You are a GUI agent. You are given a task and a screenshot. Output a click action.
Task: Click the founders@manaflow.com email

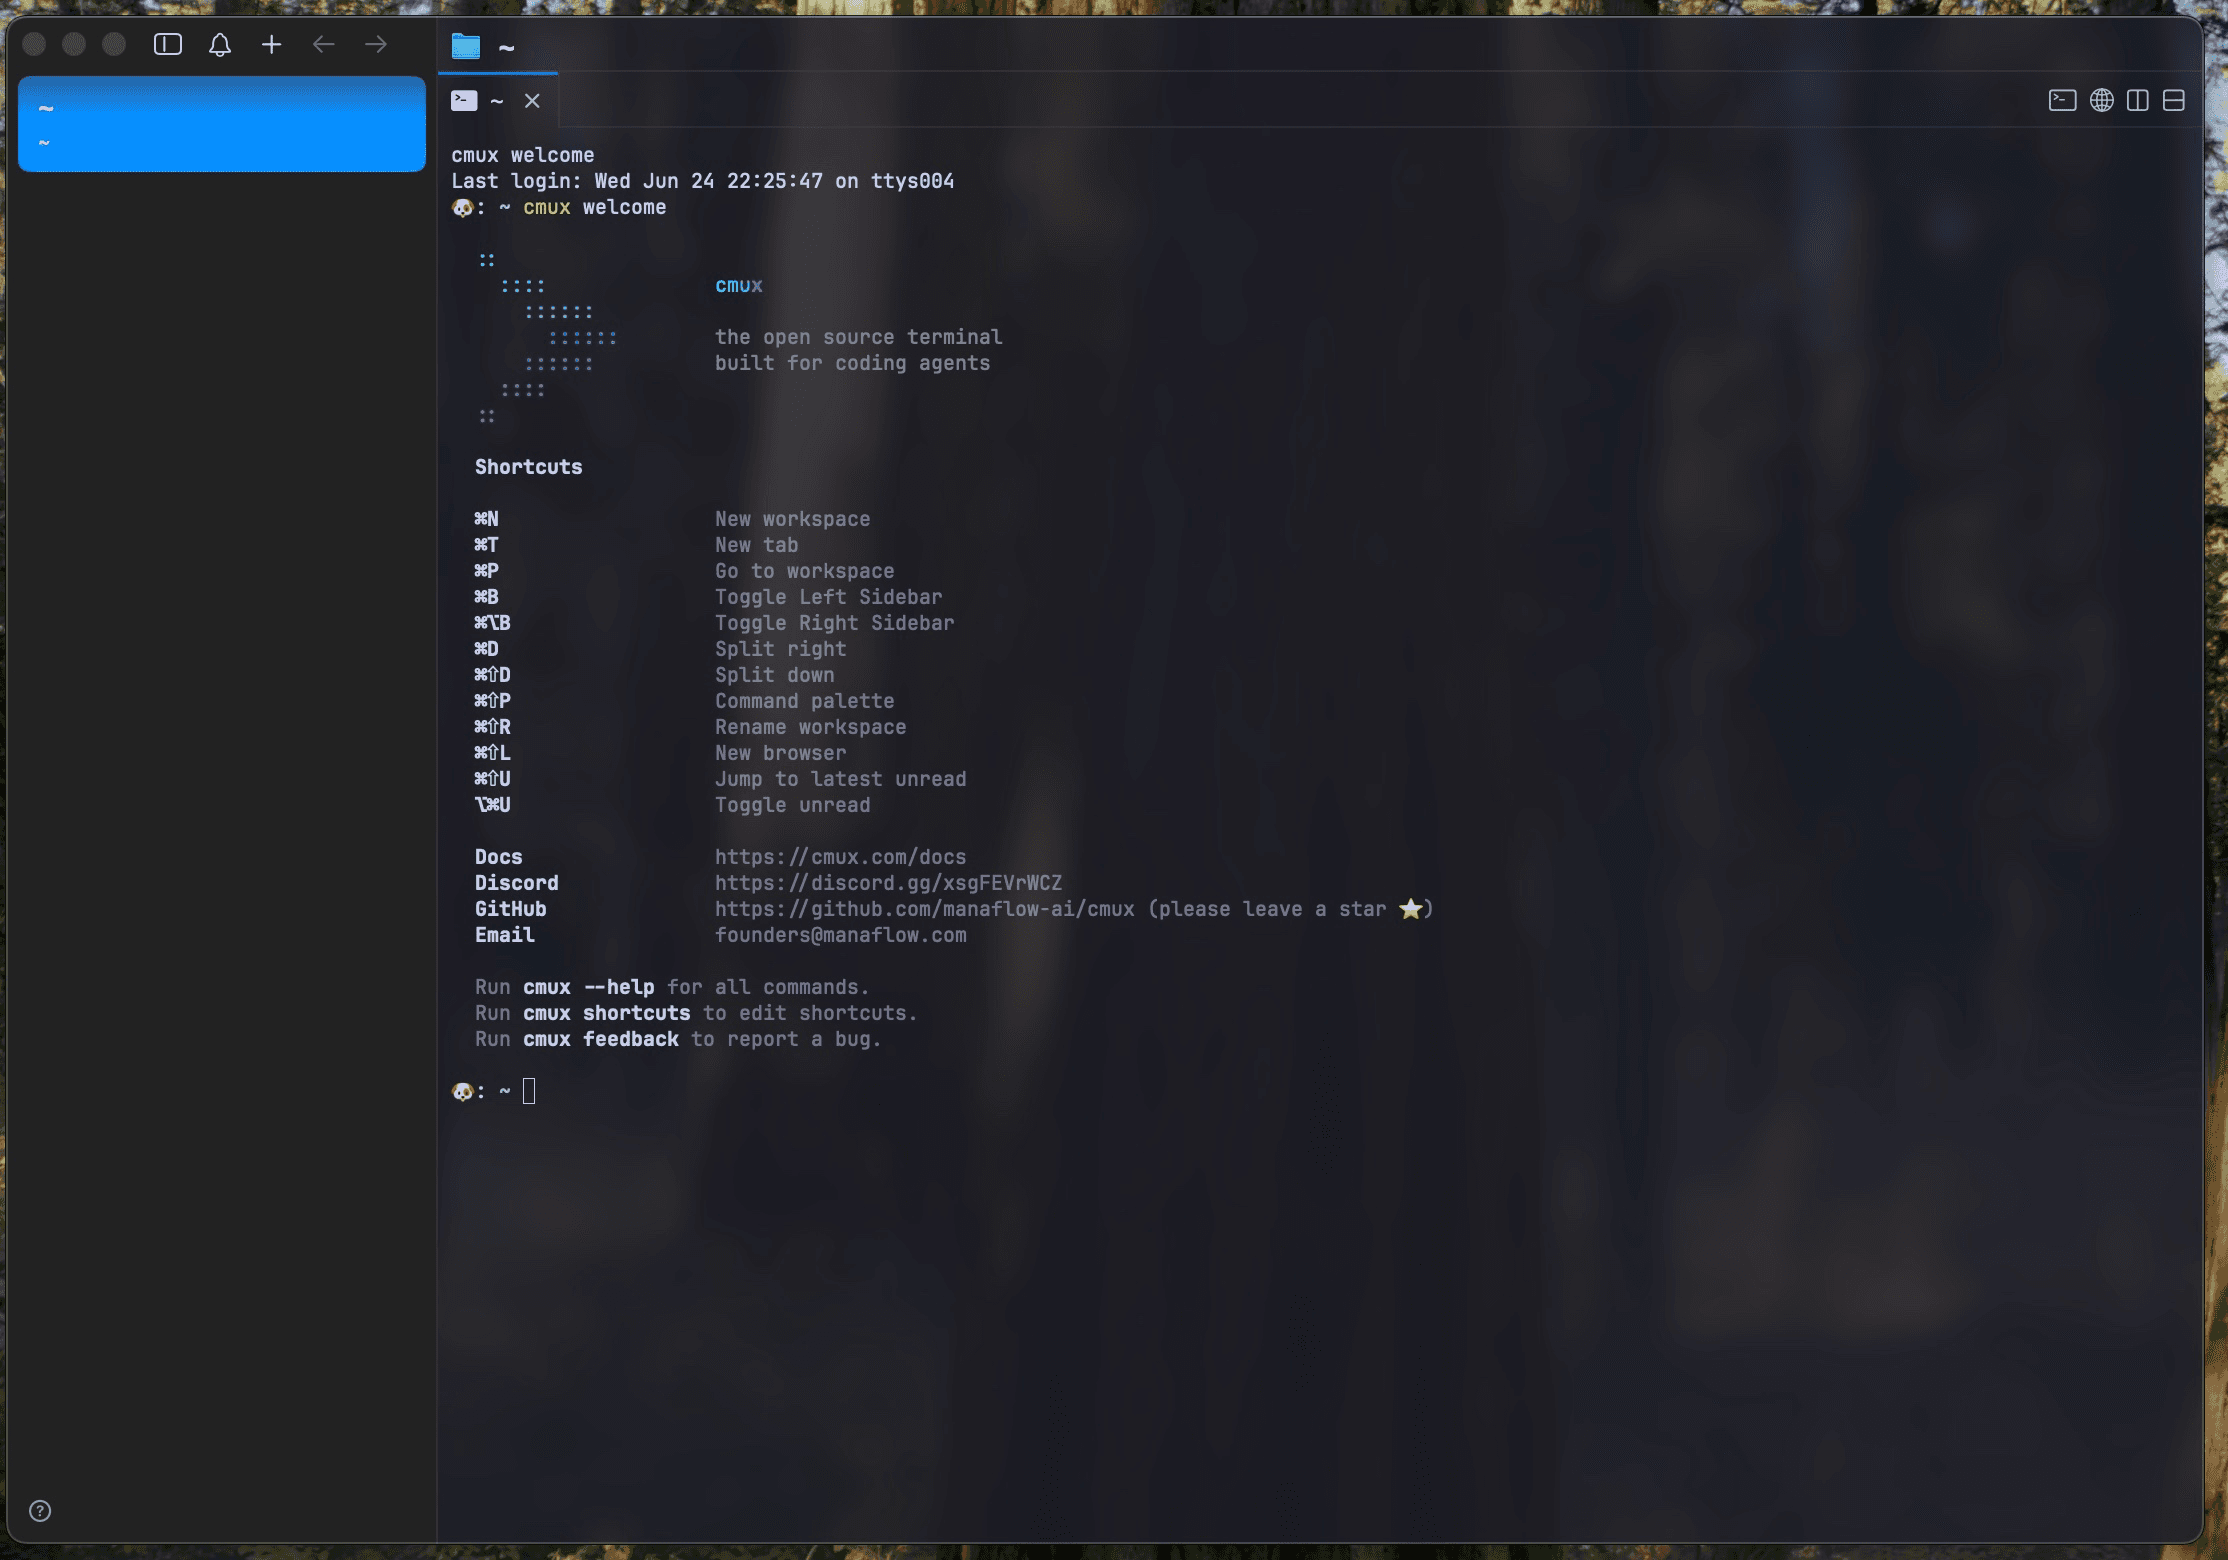click(x=840, y=935)
